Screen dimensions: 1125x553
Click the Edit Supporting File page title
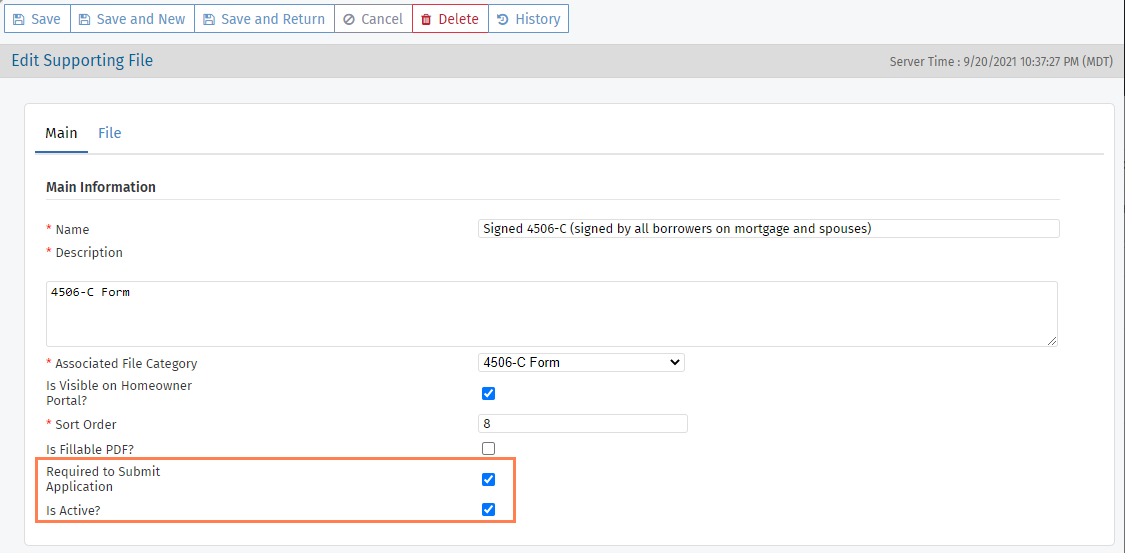[82, 61]
